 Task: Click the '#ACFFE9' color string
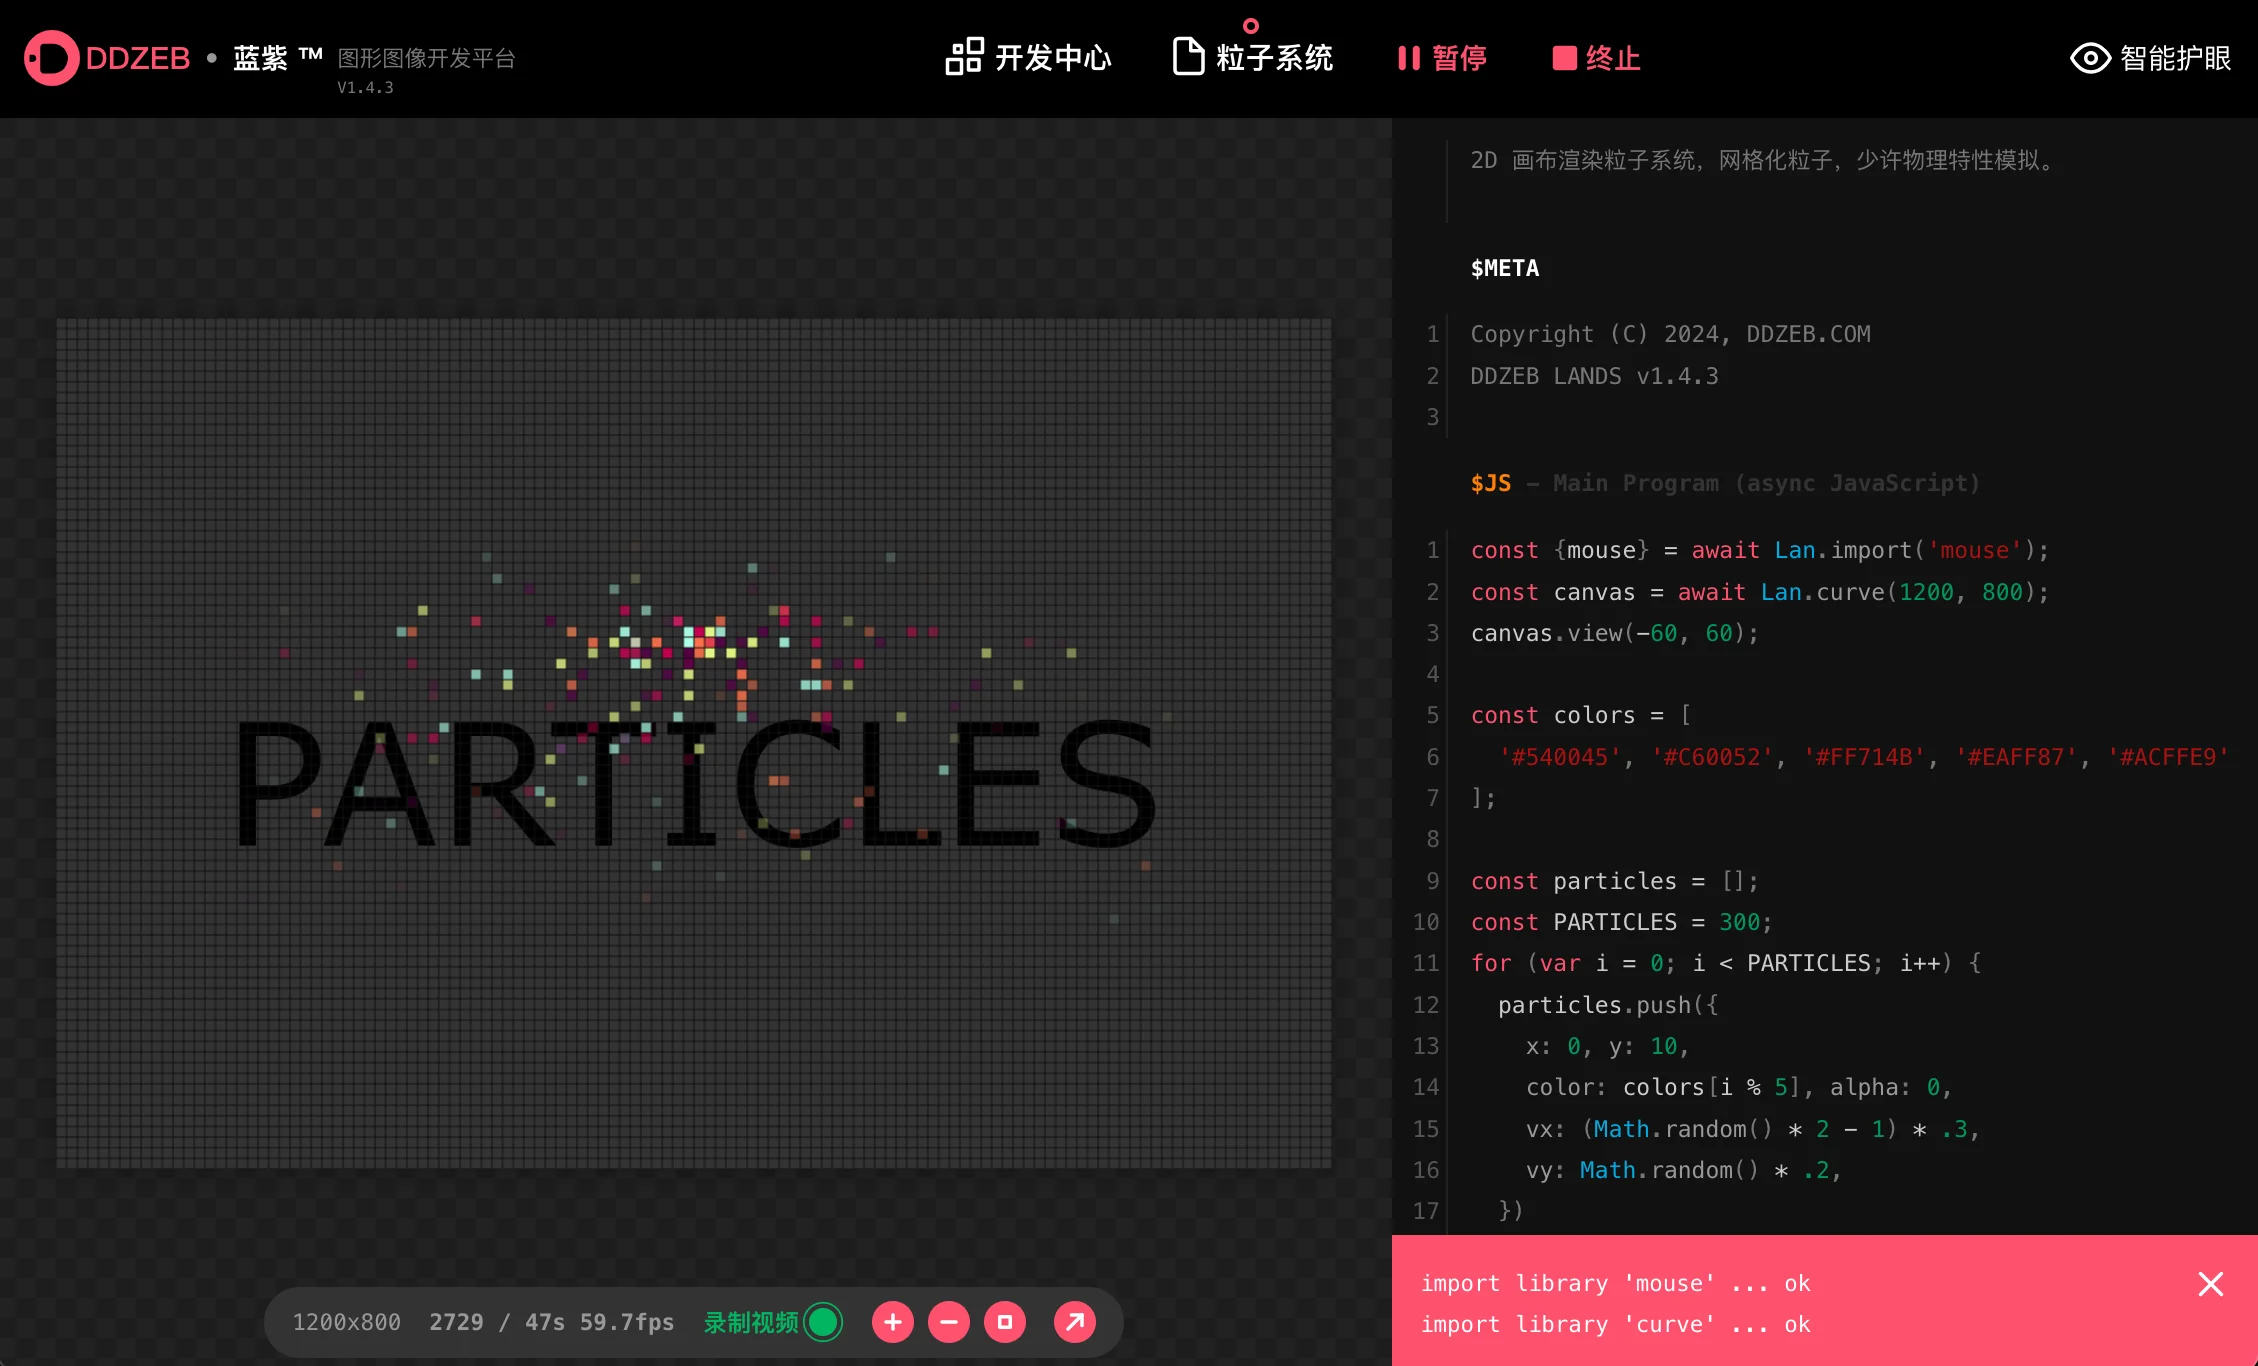click(x=2168, y=757)
